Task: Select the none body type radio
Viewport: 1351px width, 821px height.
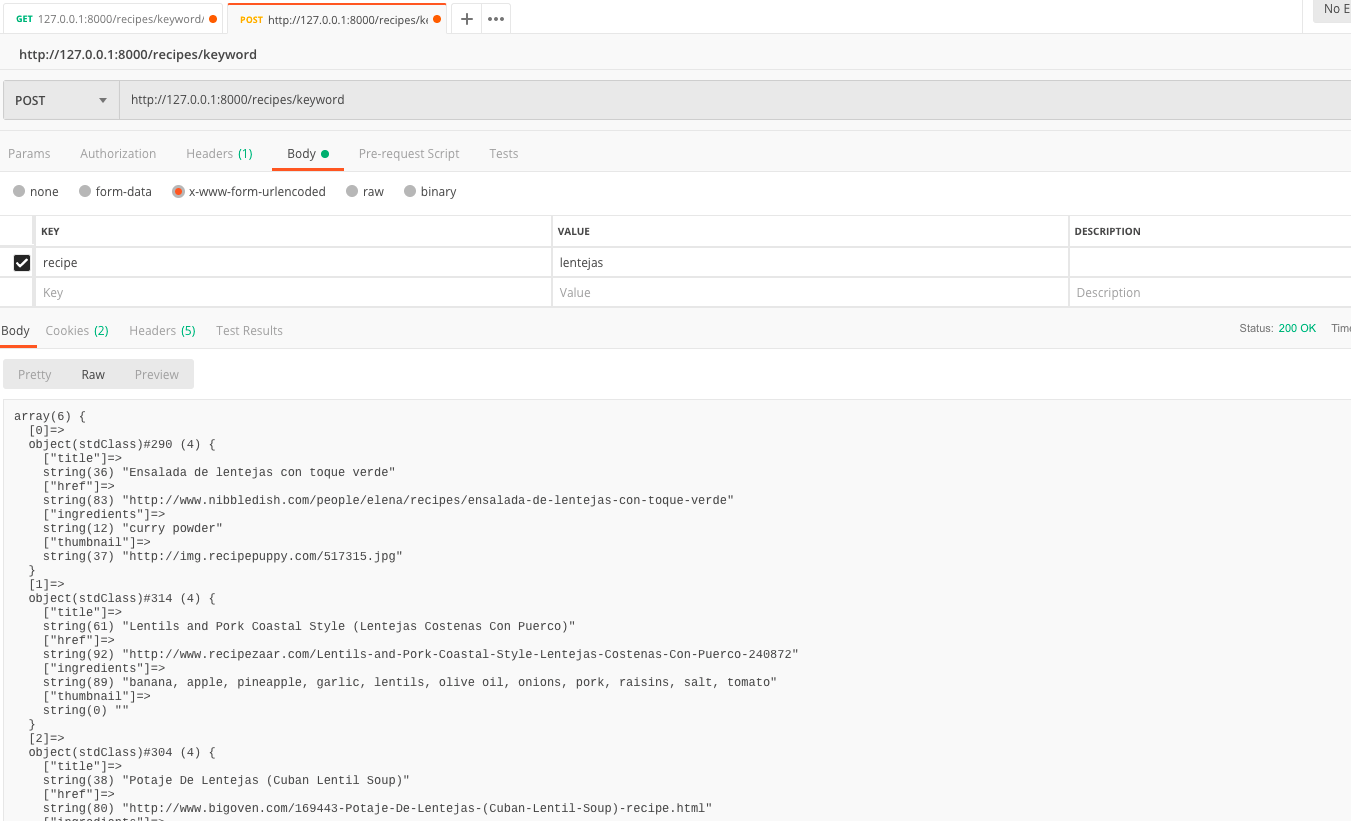Action: click(x=19, y=192)
